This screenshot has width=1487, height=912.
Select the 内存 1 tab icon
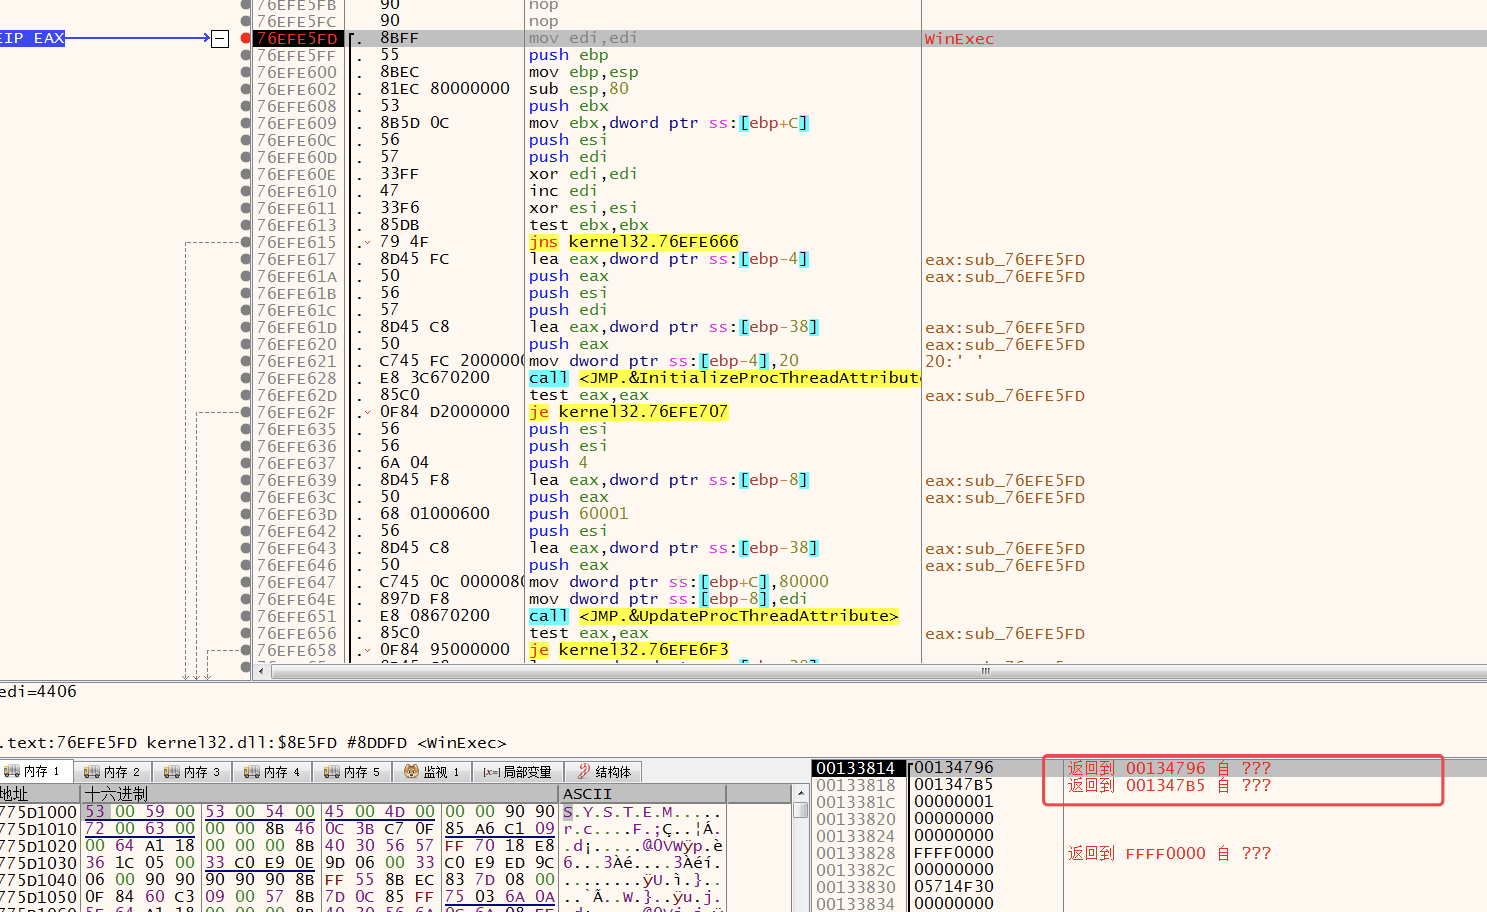[12, 771]
